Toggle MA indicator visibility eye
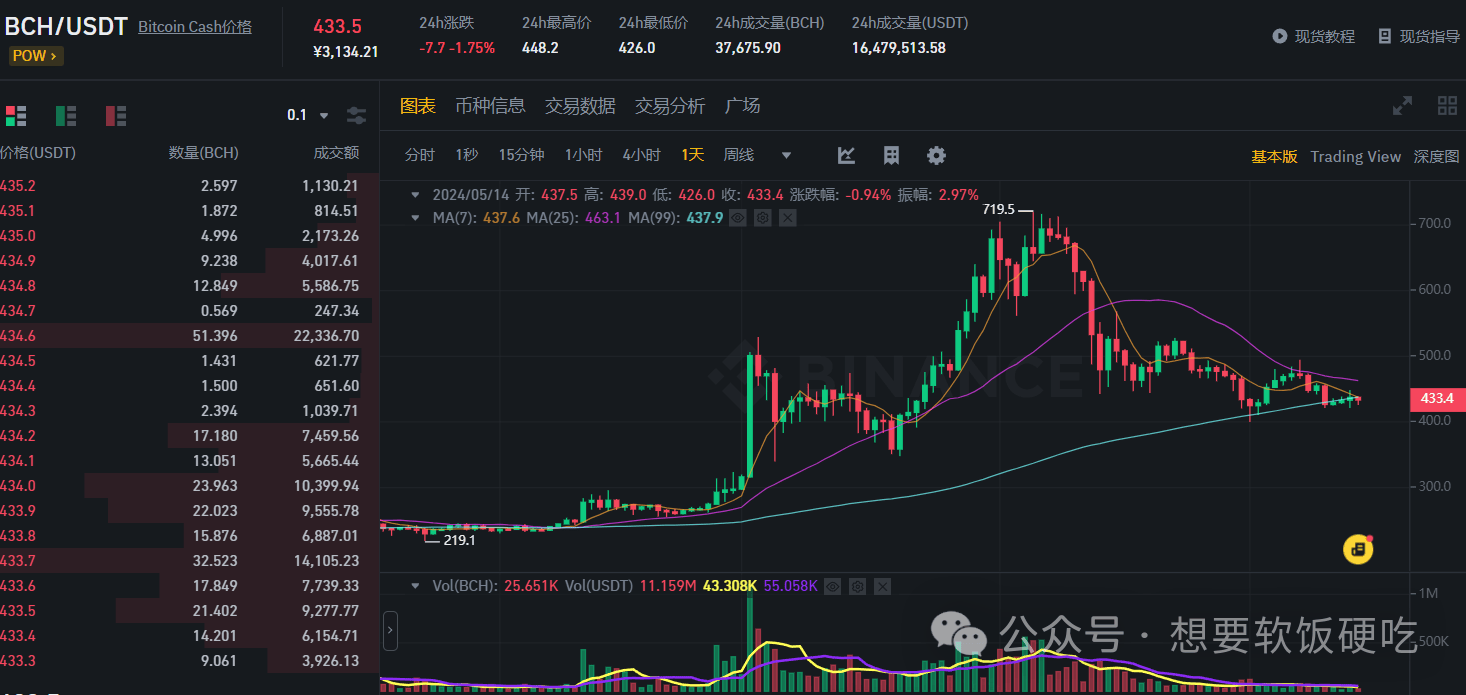Image resolution: width=1466 pixels, height=695 pixels. click(738, 217)
